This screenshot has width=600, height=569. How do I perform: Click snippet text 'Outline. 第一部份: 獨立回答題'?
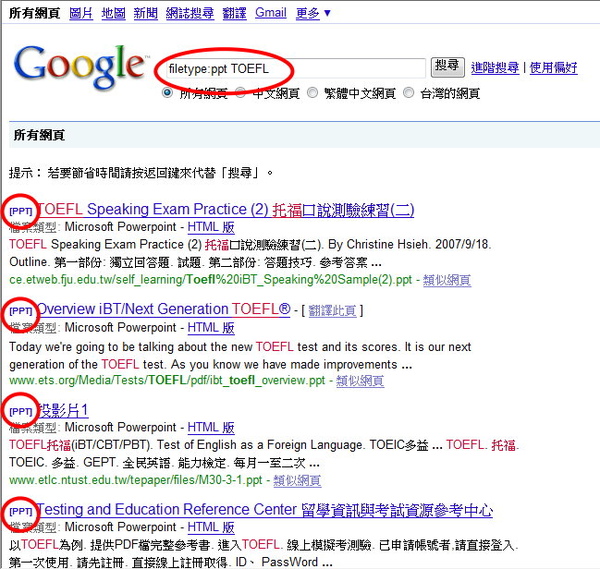pos(90,262)
